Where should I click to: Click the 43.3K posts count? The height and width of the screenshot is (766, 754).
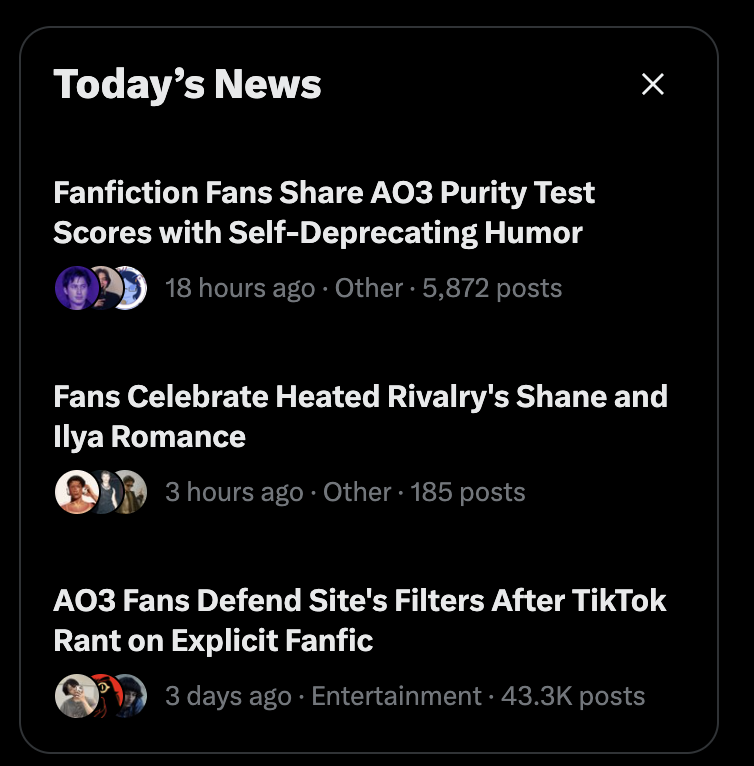(x=573, y=696)
